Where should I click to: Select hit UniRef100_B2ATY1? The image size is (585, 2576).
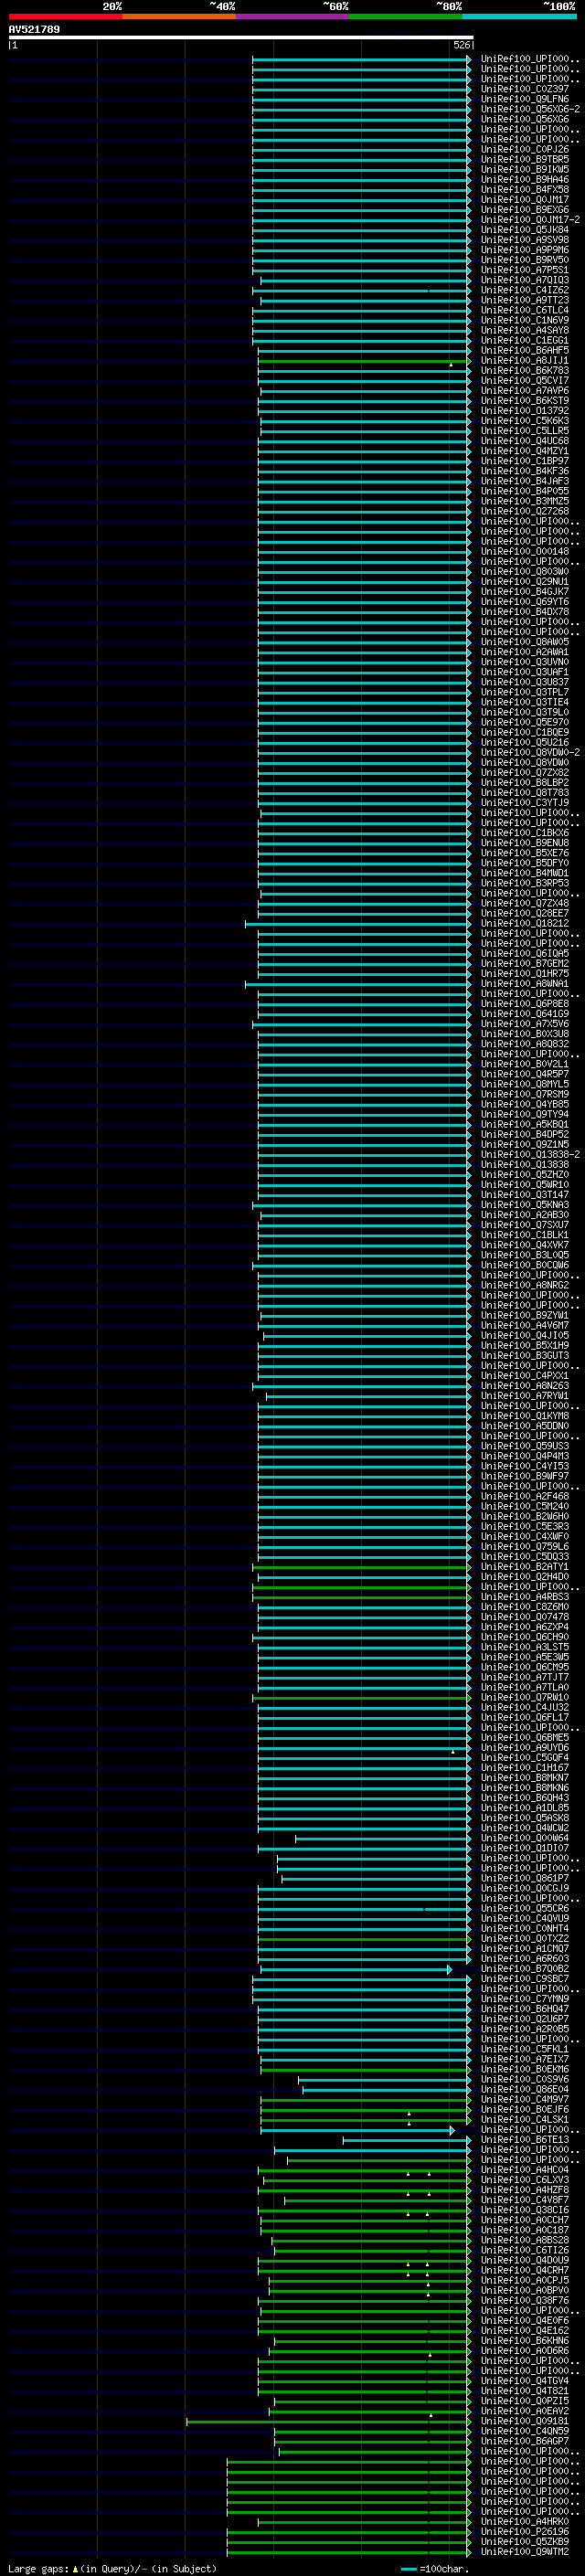[525, 1567]
